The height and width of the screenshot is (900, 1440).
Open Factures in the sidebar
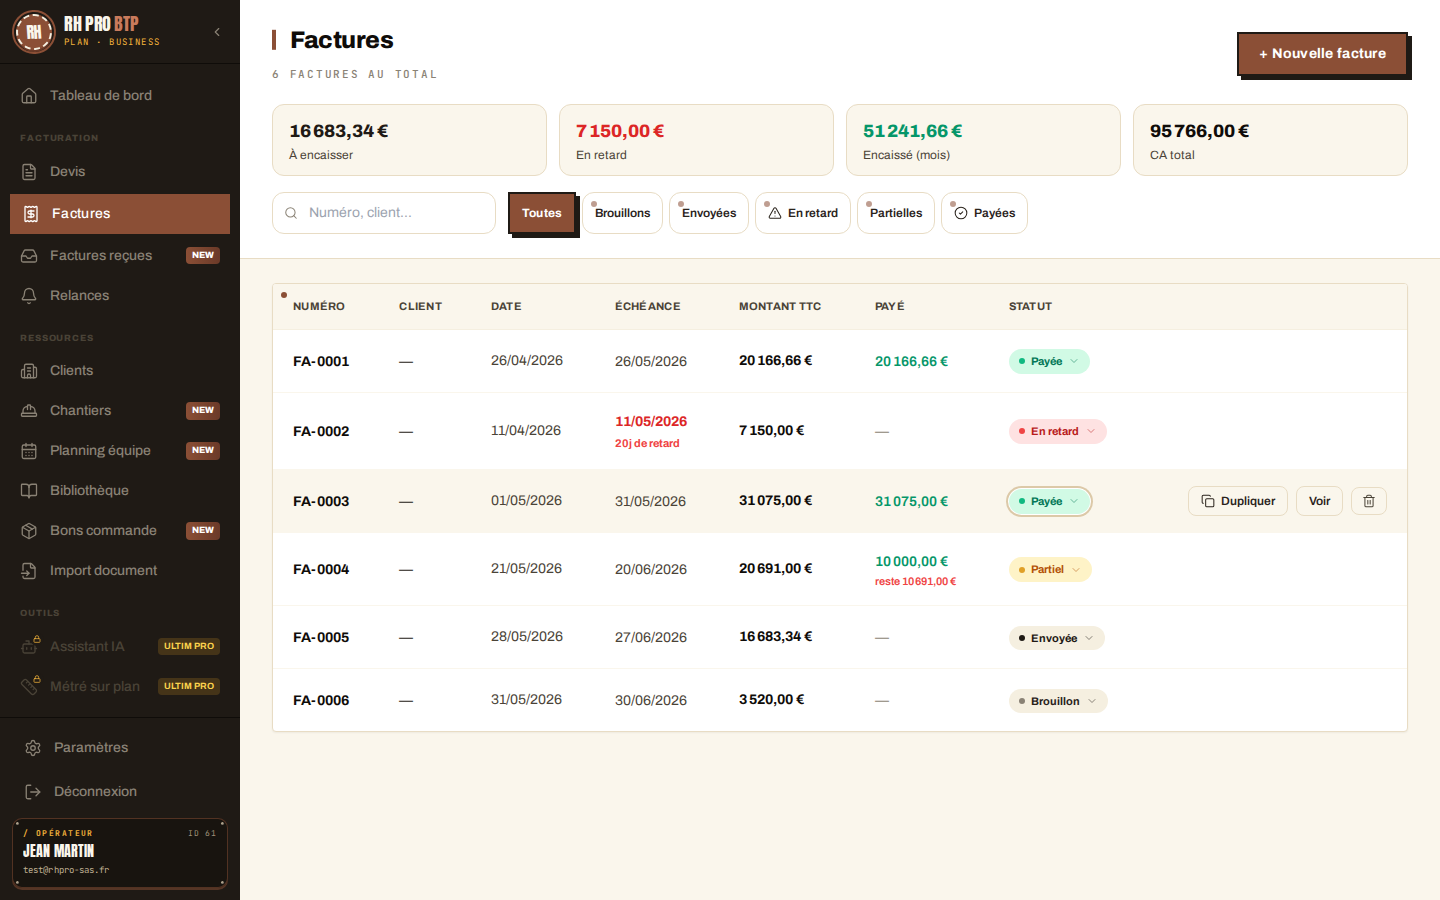coord(120,214)
